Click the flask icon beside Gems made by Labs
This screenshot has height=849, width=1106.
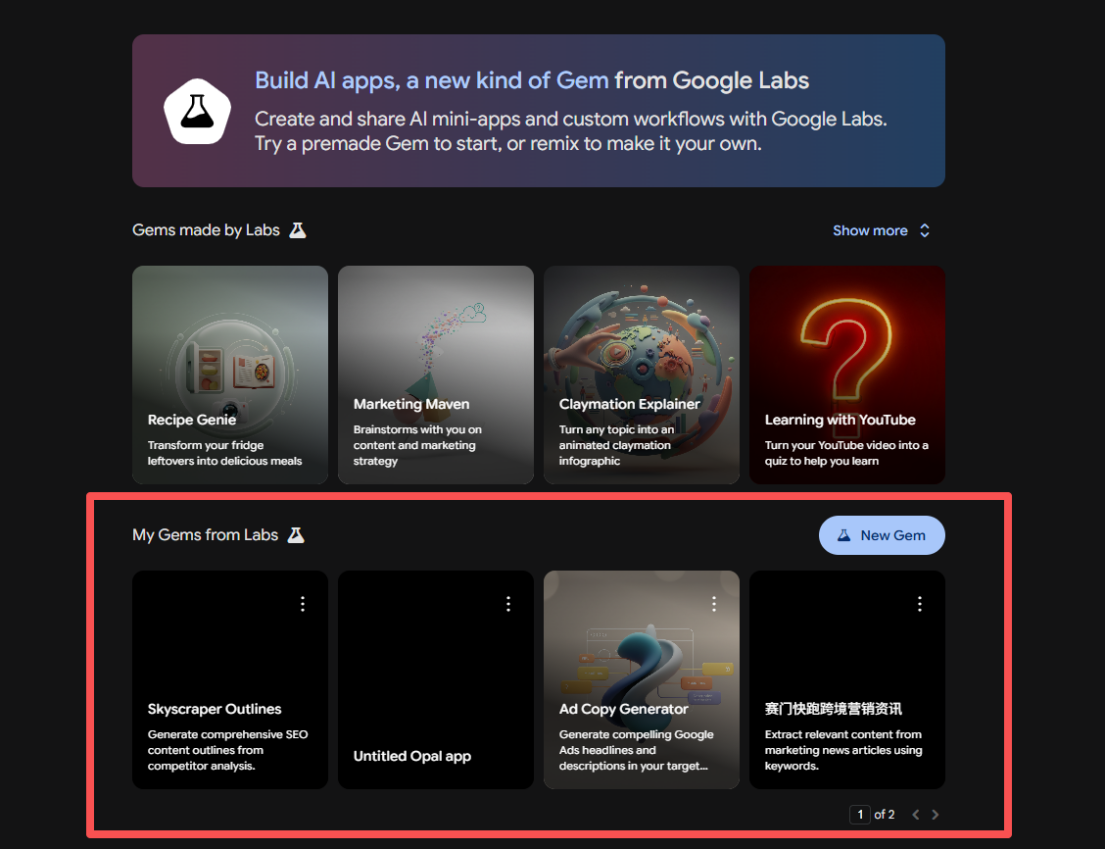[298, 231]
